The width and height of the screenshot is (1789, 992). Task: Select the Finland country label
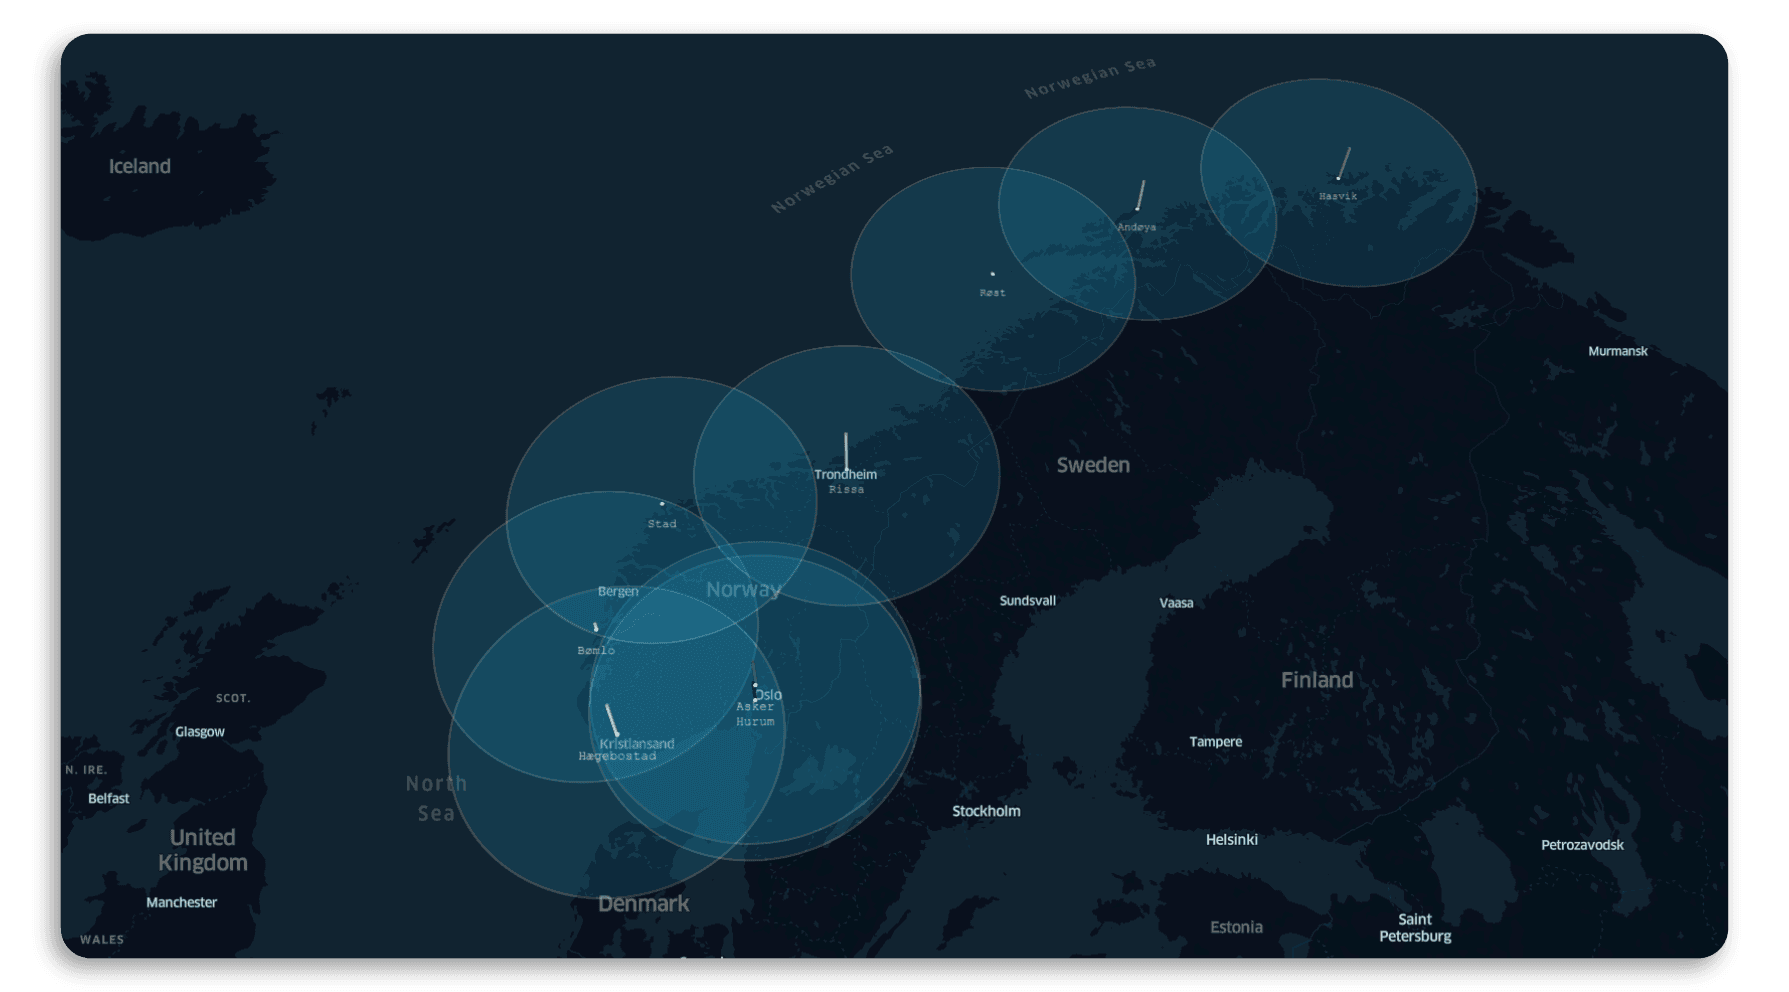click(1317, 680)
